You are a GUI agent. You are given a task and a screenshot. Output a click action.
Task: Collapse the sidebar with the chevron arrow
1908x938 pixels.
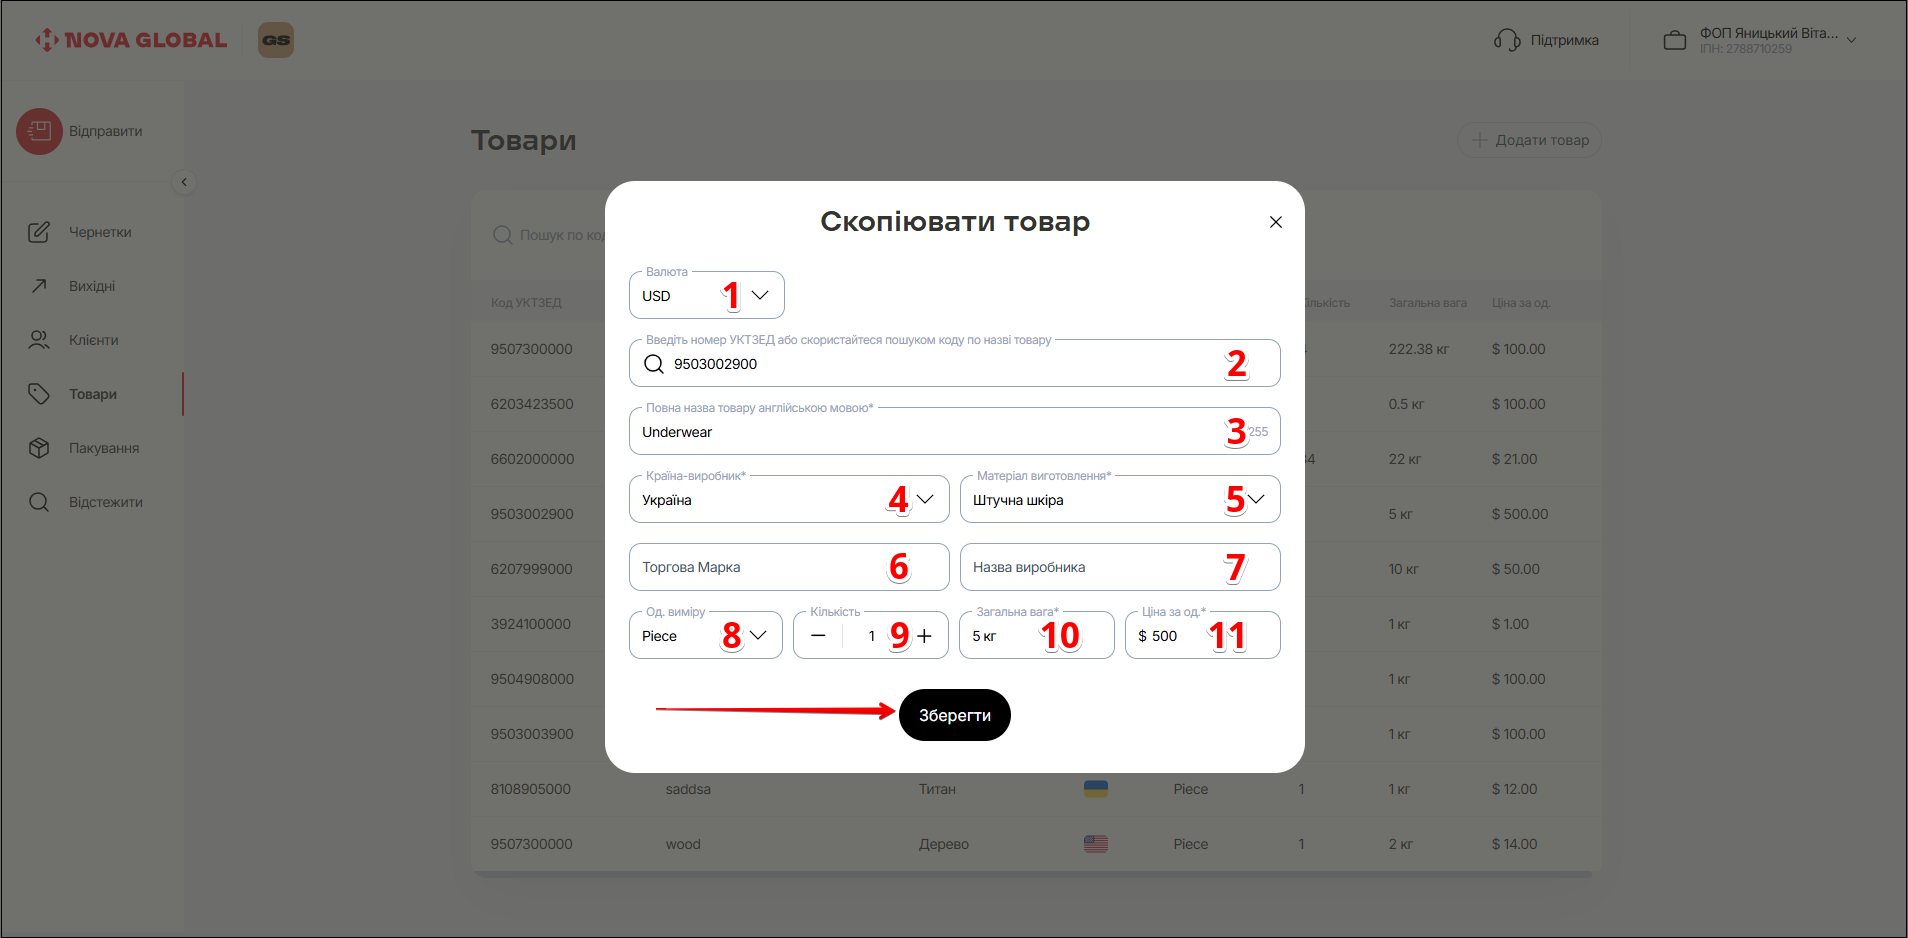click(x=184, y=182)
